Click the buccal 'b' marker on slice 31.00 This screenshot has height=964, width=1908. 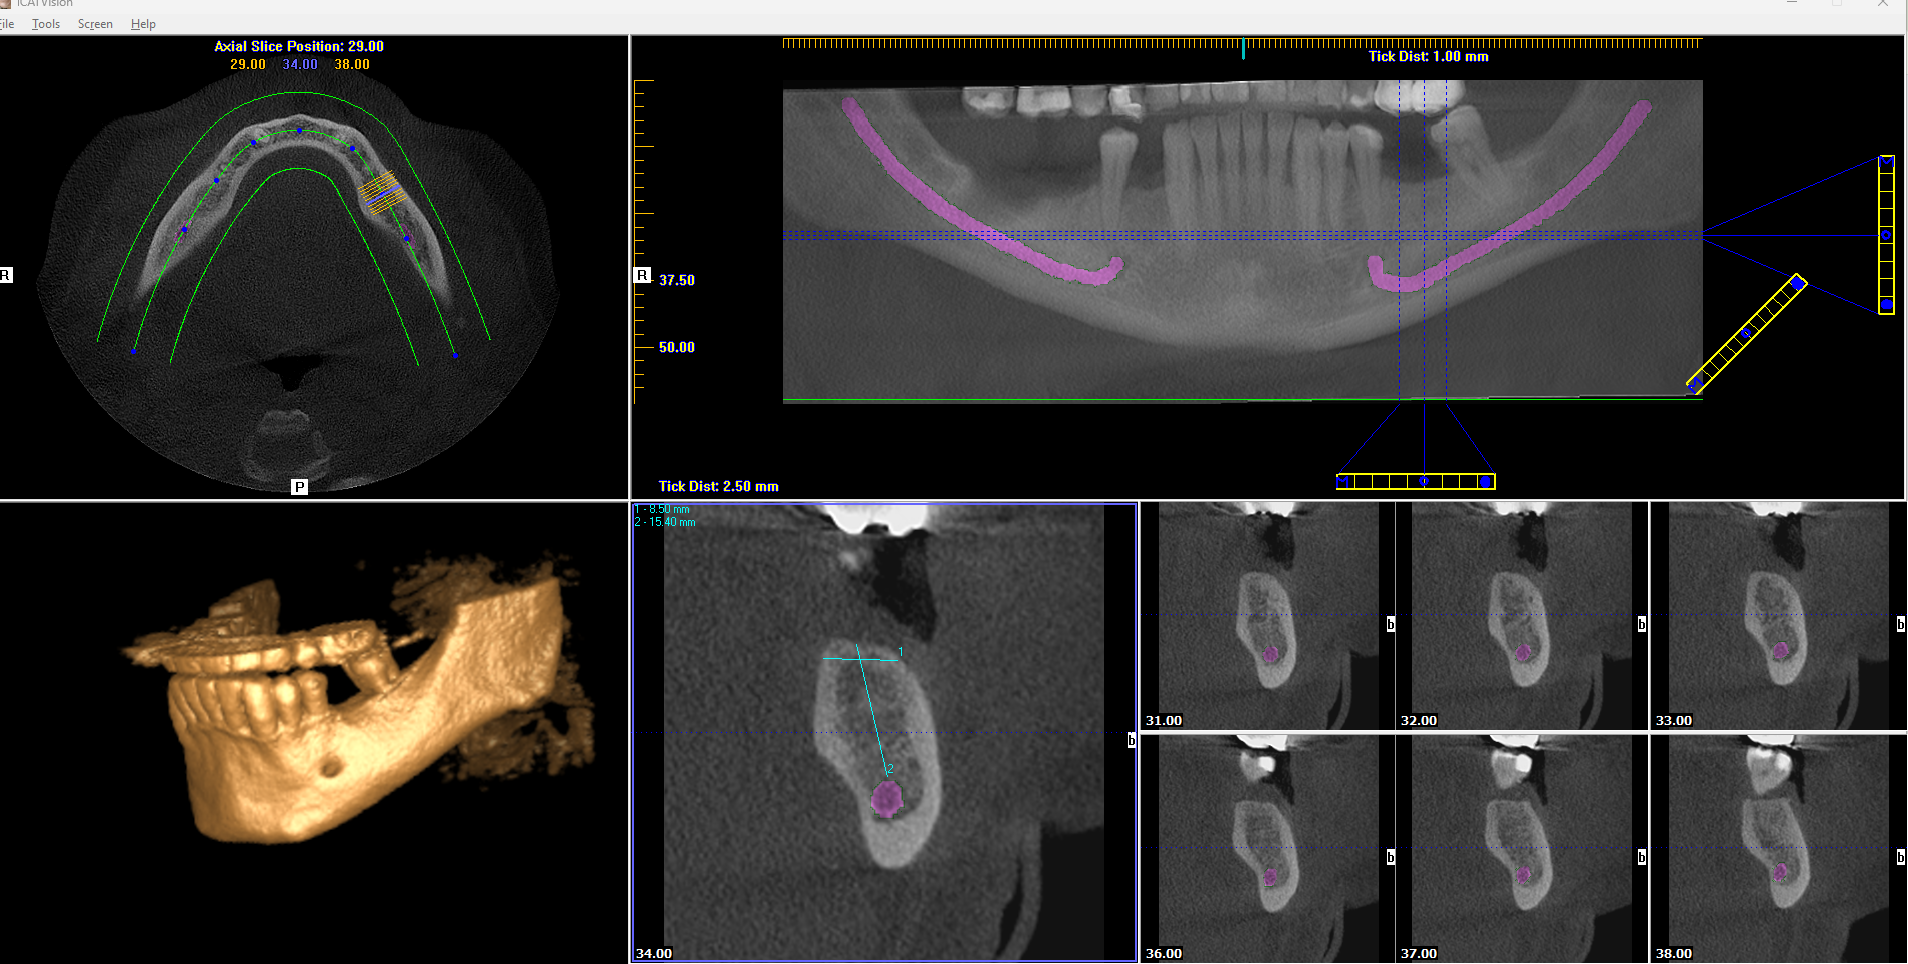point(1389,625)
